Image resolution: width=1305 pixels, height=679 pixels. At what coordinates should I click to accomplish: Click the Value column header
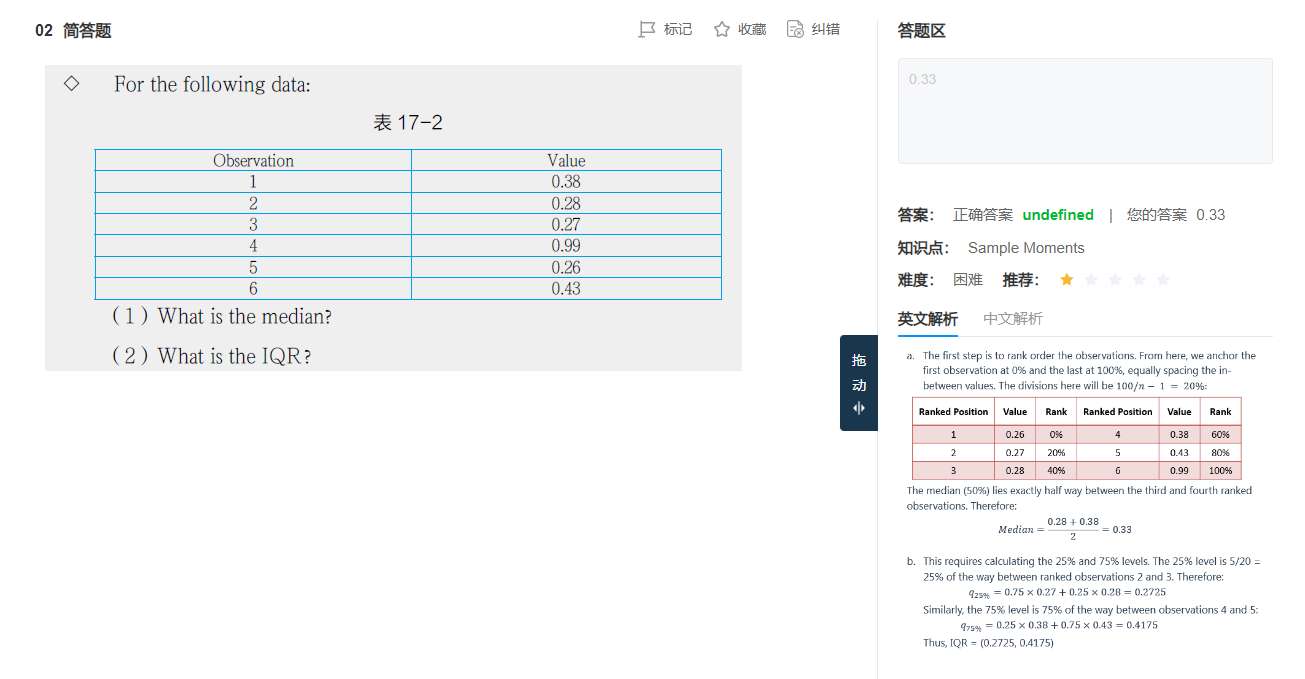pyautogui.click(x=566, y=160)
